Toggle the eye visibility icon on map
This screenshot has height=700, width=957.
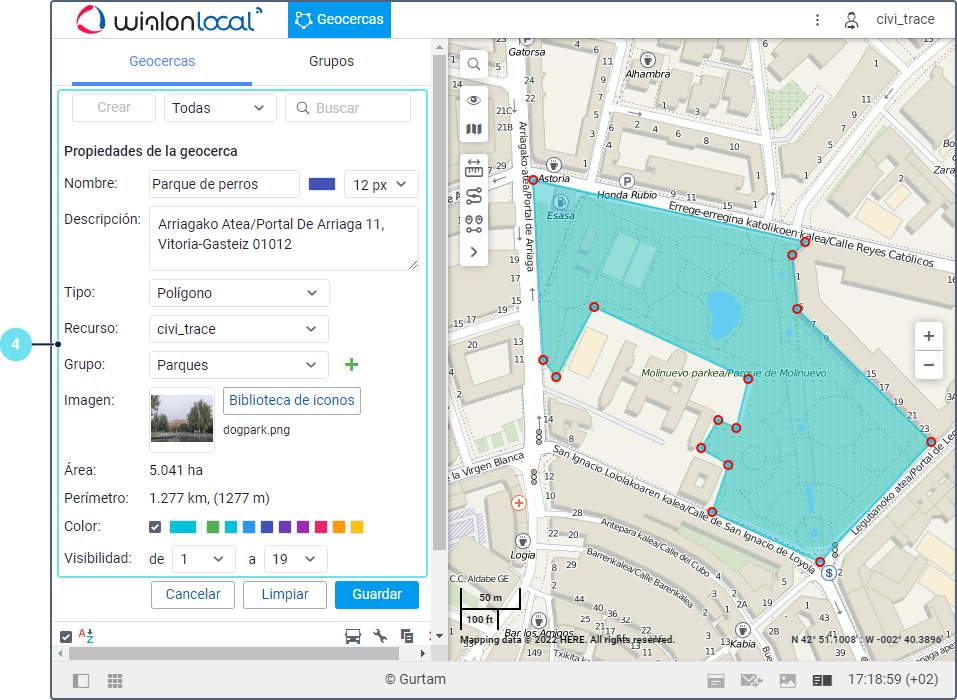(x=474, y=100)
